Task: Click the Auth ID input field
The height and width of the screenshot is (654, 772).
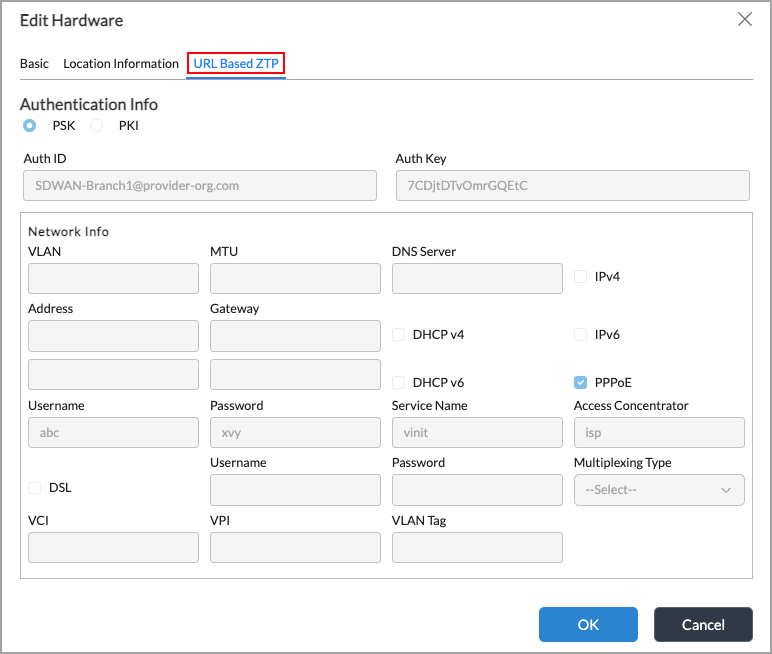Action: pyautogui.click(x=200, y=185)
